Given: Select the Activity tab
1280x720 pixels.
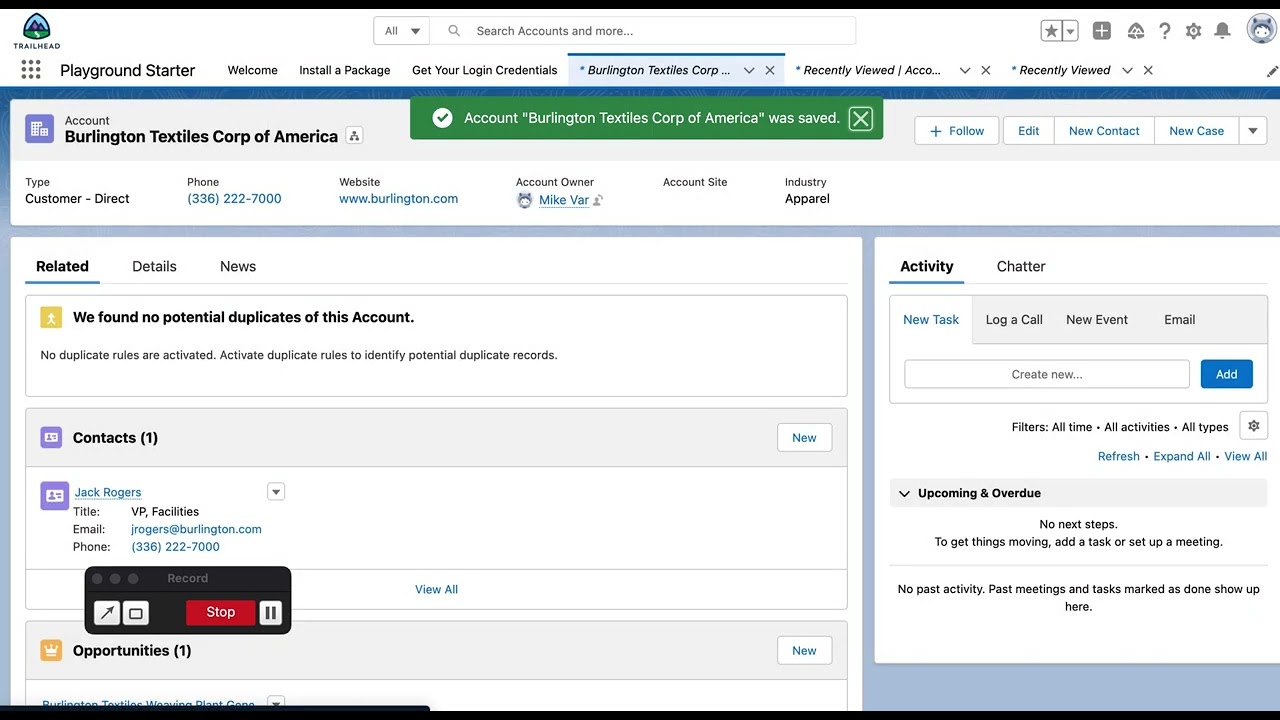Looking at the screenshot, I should 927,266.
